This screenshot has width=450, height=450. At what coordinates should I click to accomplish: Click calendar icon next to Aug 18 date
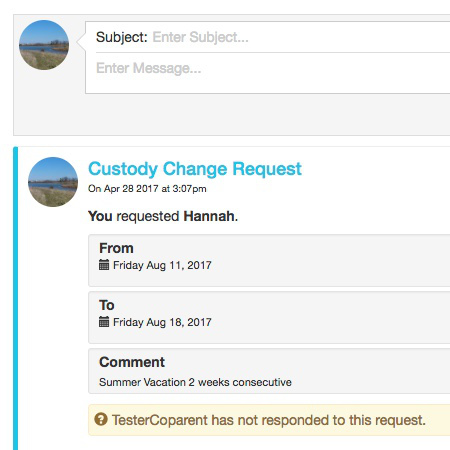[x=104, y=322]
